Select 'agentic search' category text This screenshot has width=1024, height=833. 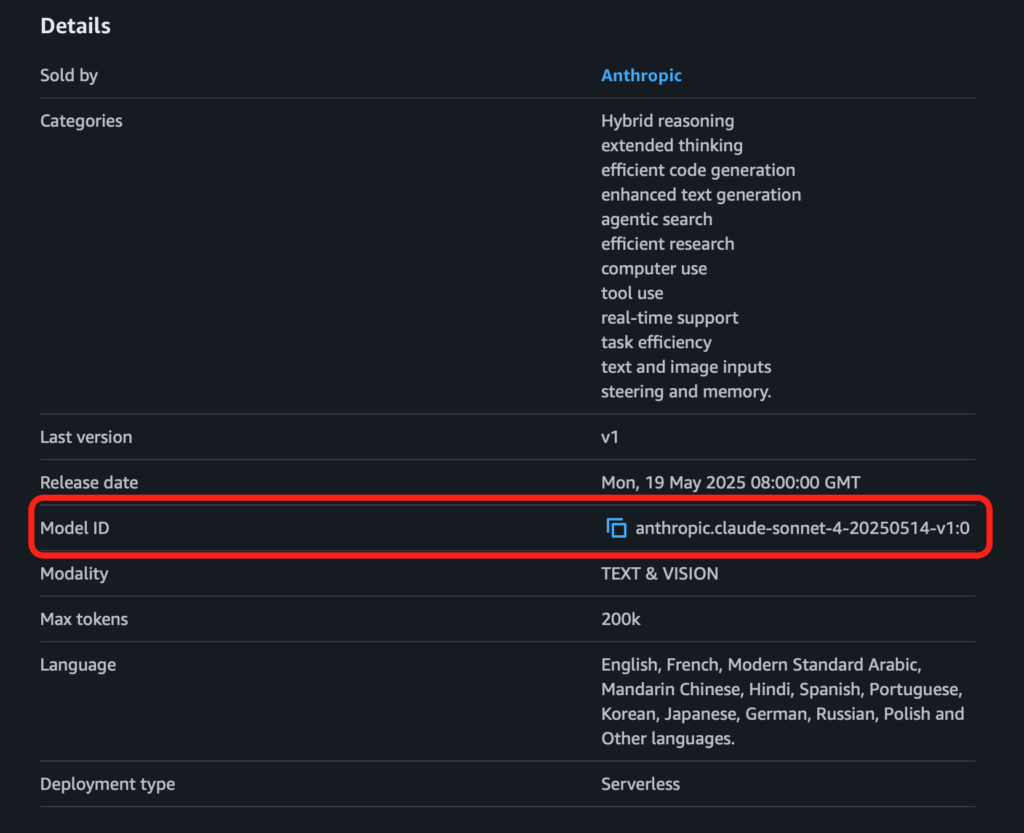coord(656,219)
